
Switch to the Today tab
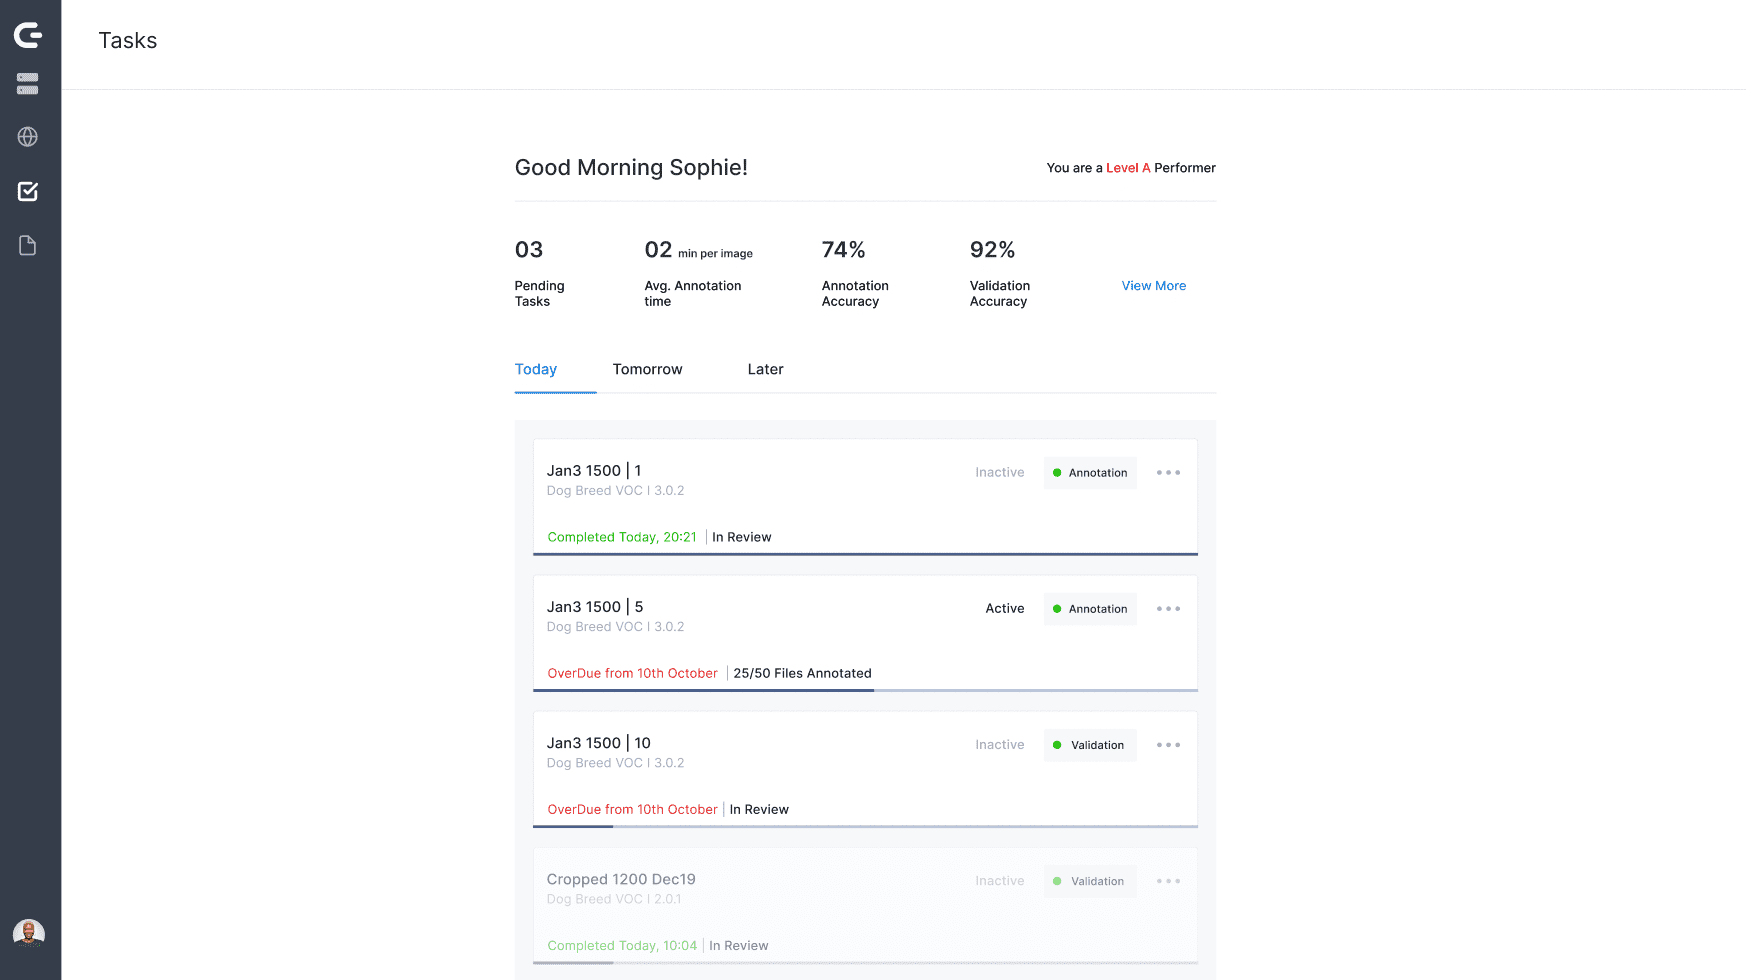click(536, 370)
